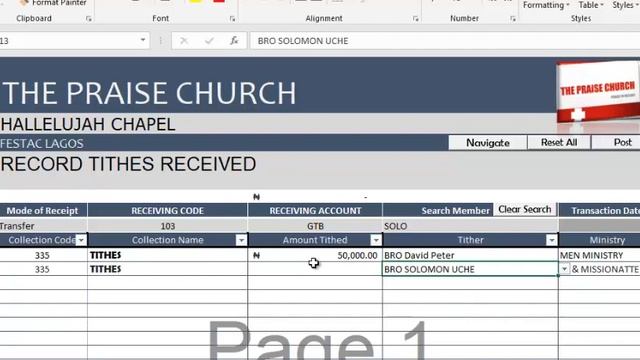640x360 pixels.
Task: Open the Name Box dropdown arrow
Action: pyautogui.click(x=143, y=40)
